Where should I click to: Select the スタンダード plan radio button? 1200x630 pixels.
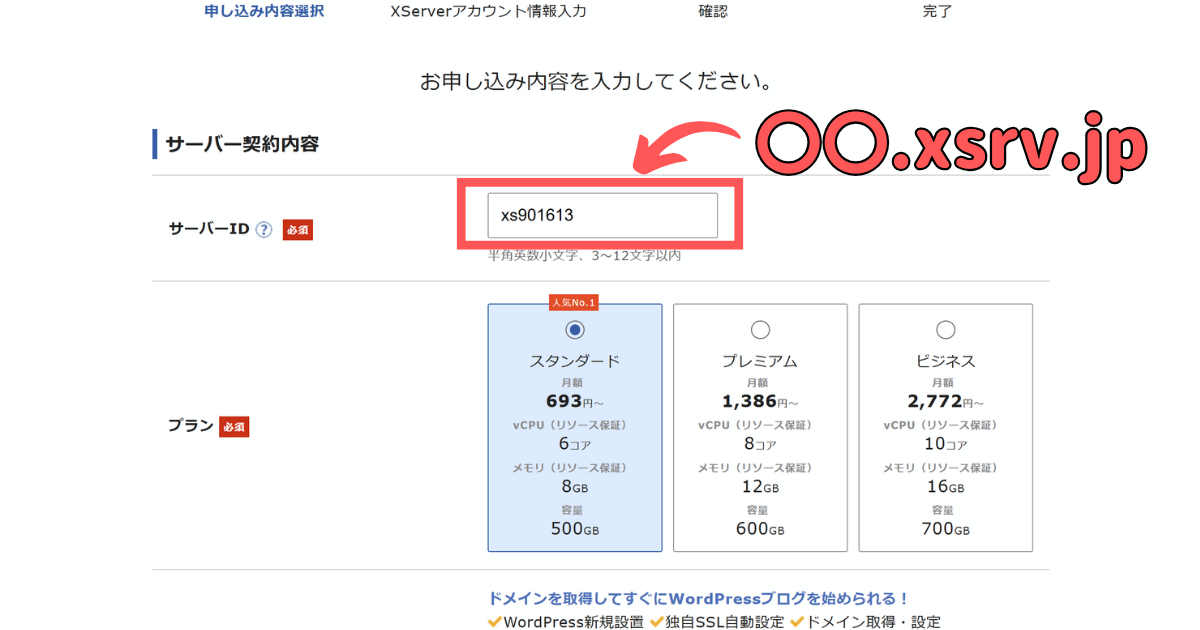(x=575, y=330)
